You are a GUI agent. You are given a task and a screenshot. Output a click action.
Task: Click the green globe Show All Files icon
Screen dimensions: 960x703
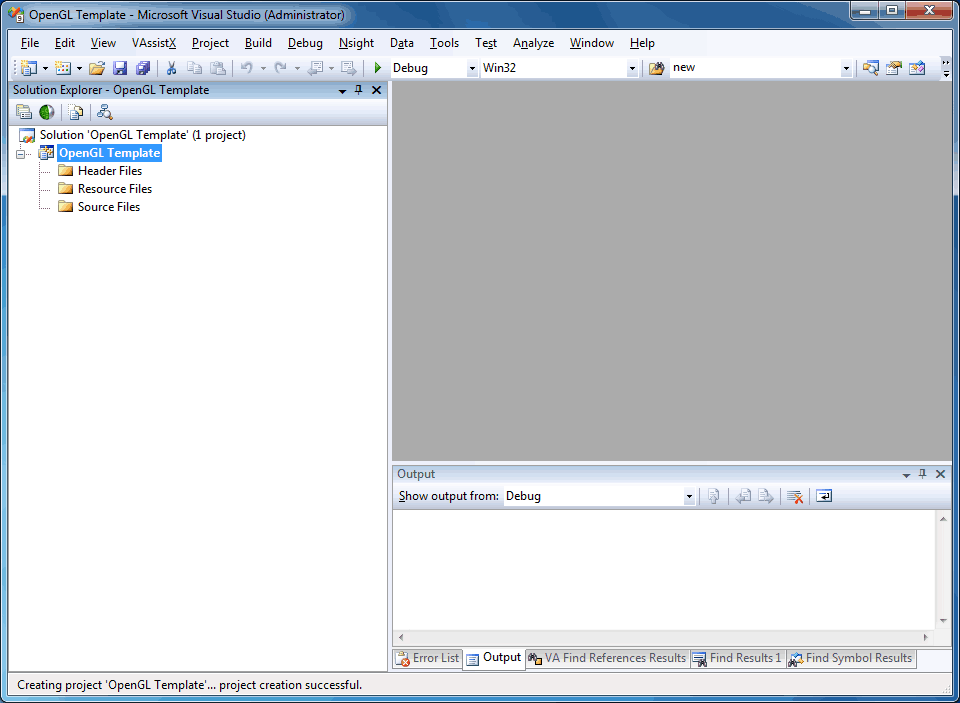click(47, 112)
